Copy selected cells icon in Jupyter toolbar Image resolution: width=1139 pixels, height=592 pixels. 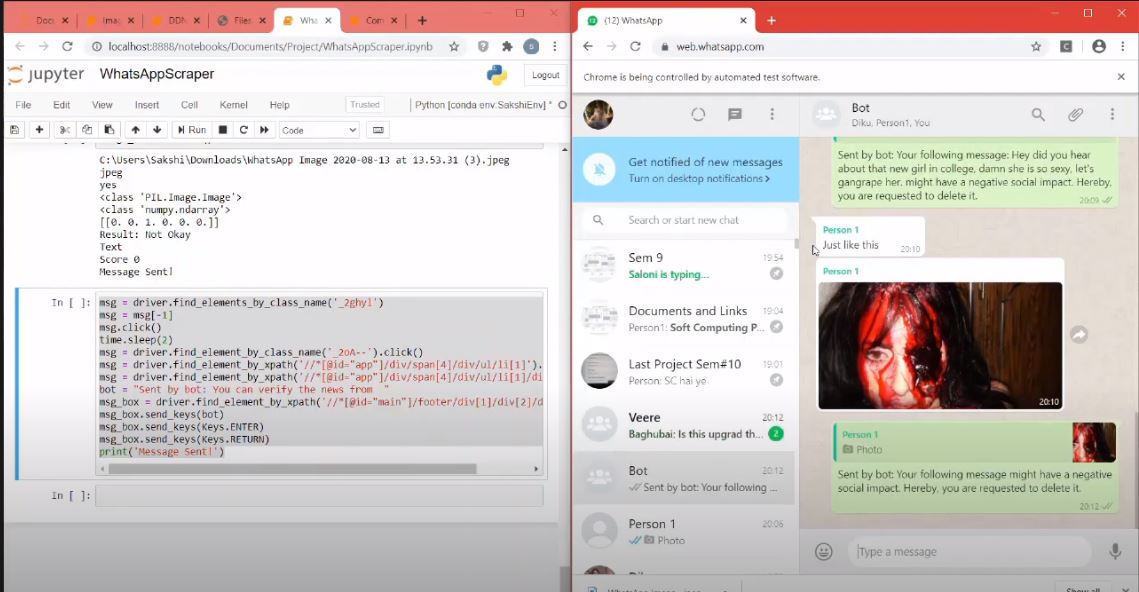87,130
